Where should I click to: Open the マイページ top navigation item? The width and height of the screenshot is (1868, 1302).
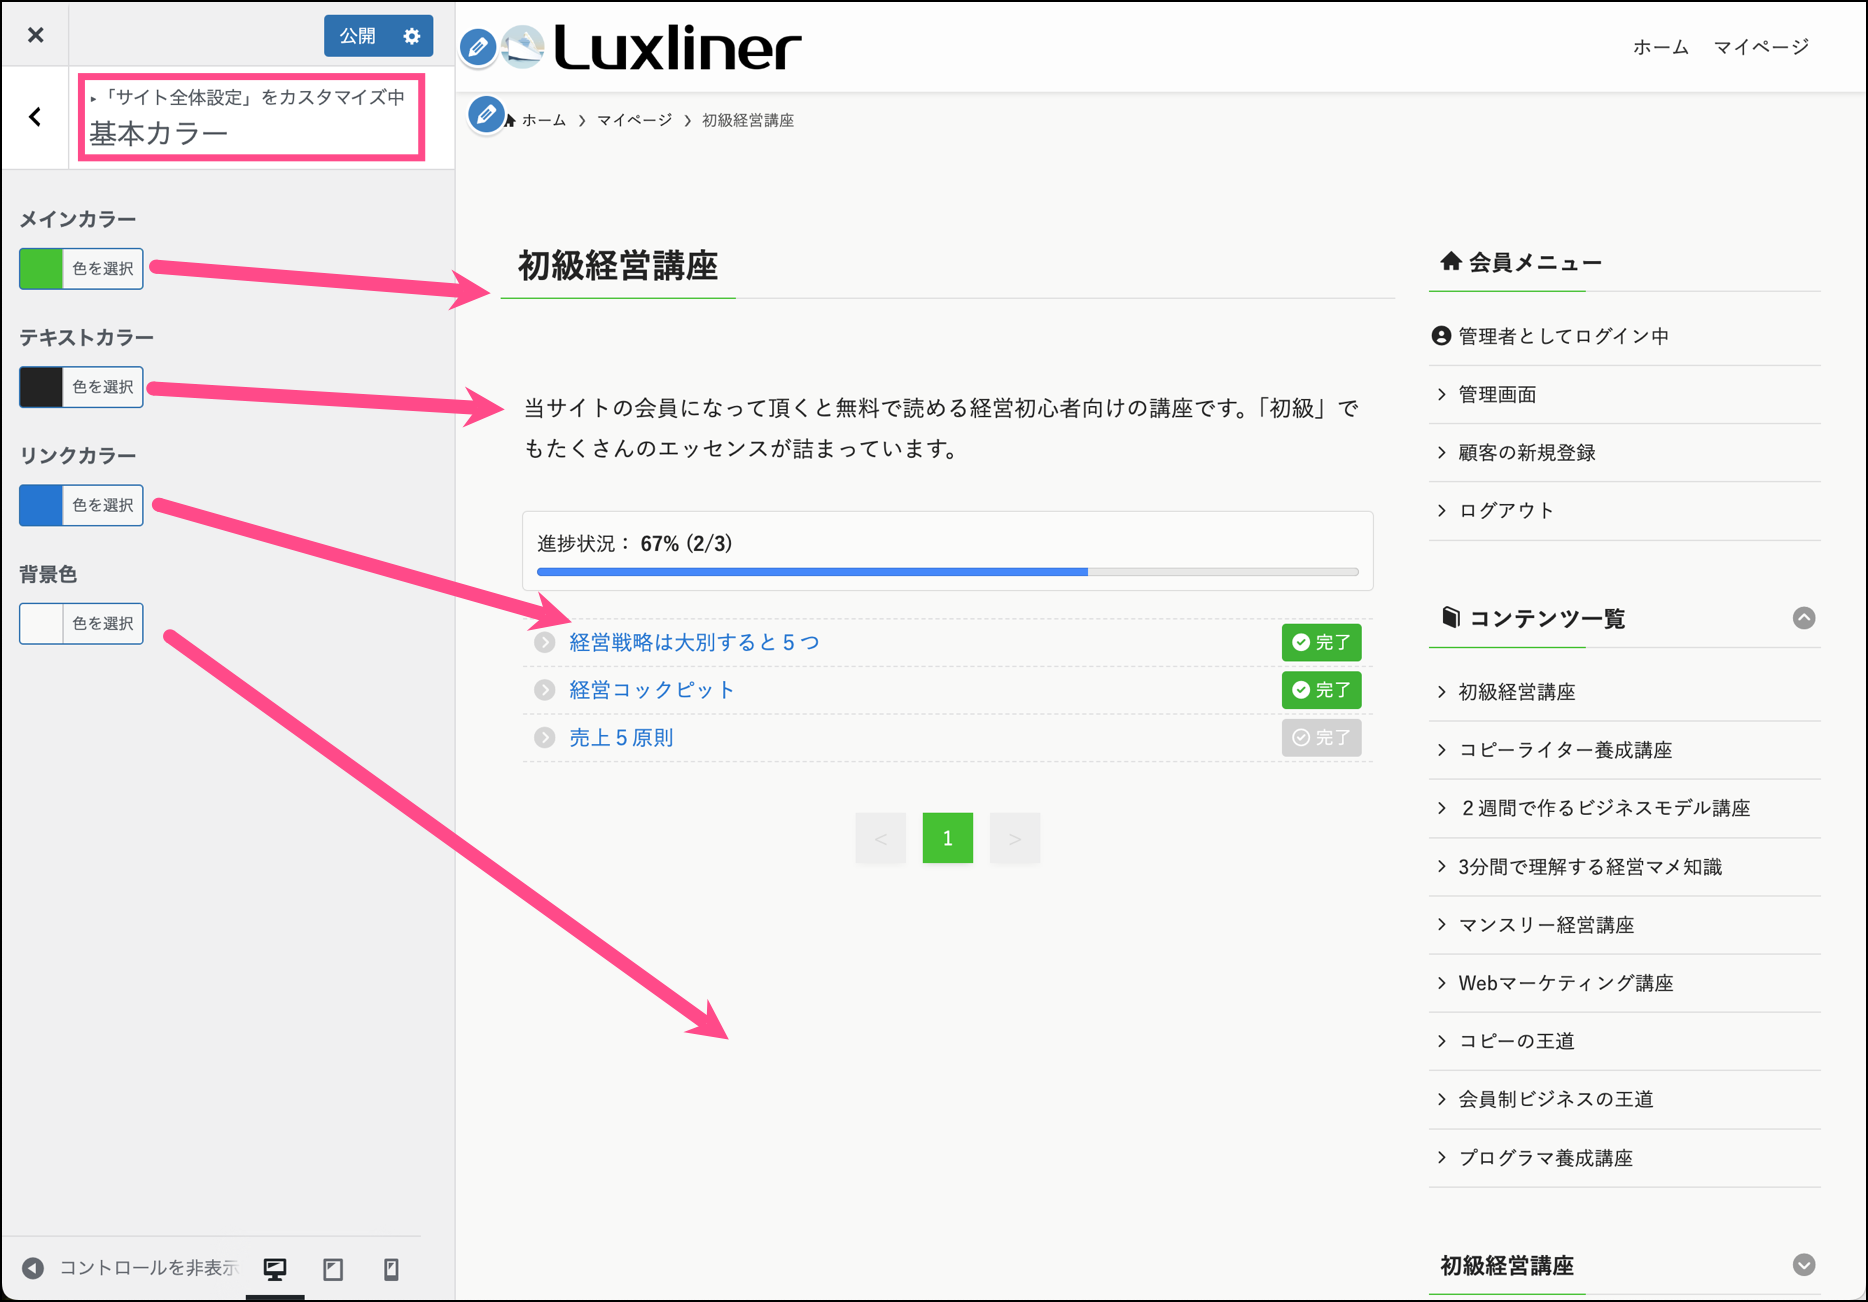[x=1761, y=47]
